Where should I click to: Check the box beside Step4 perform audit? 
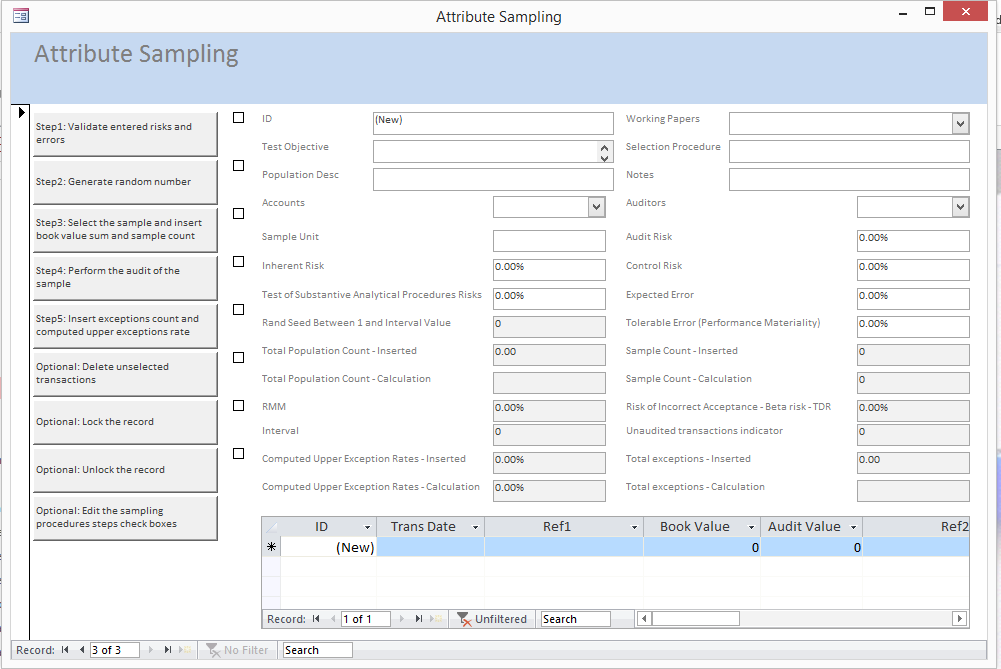pos(238,262)
